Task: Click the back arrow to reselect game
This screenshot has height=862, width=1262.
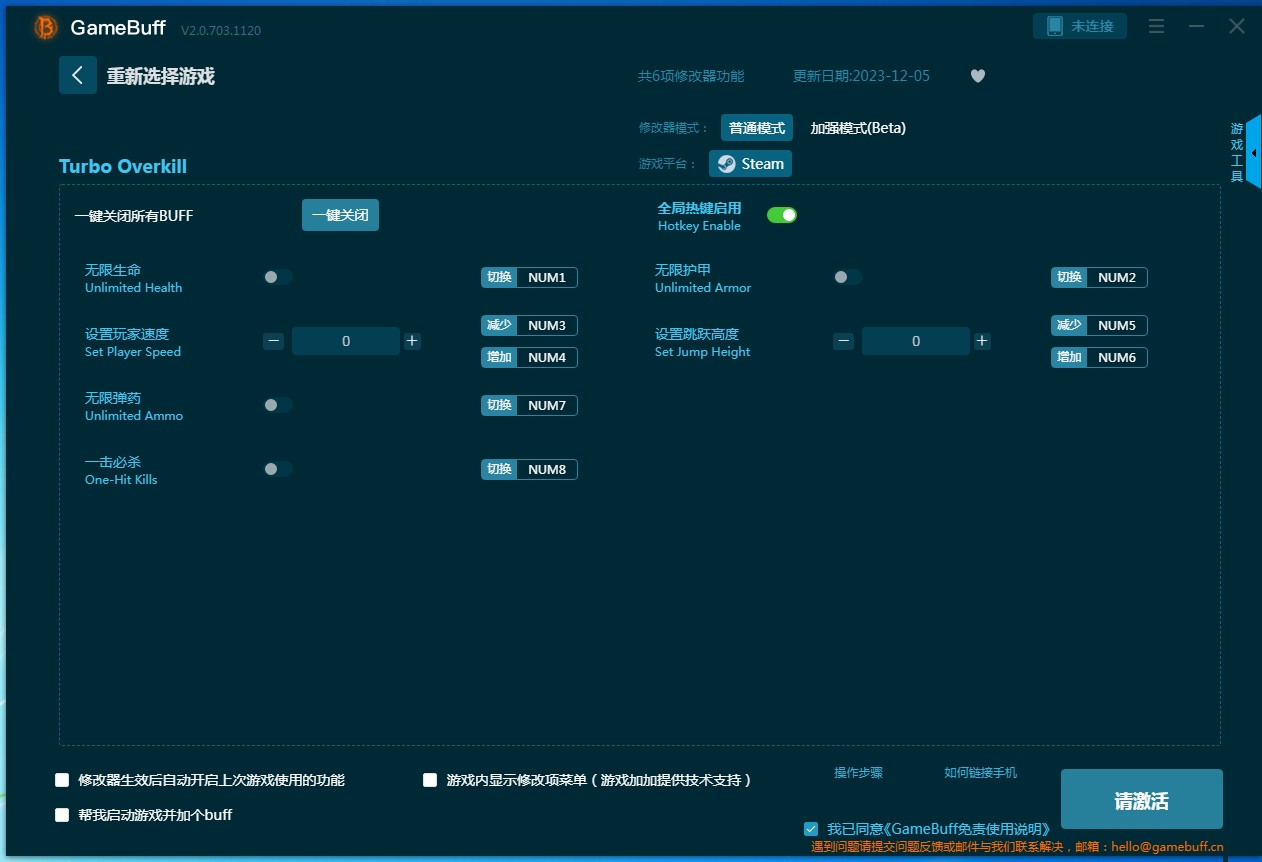Action: (77, 76)
